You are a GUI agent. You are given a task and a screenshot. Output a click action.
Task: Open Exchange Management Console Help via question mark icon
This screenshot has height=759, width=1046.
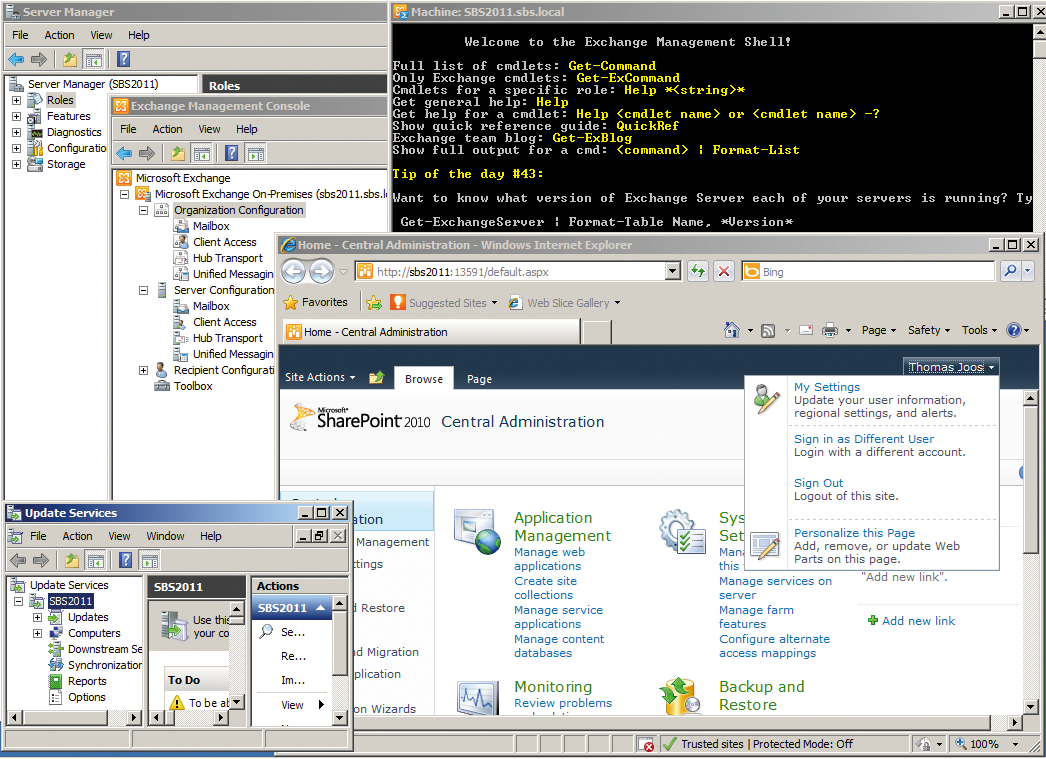coord(231,152)
